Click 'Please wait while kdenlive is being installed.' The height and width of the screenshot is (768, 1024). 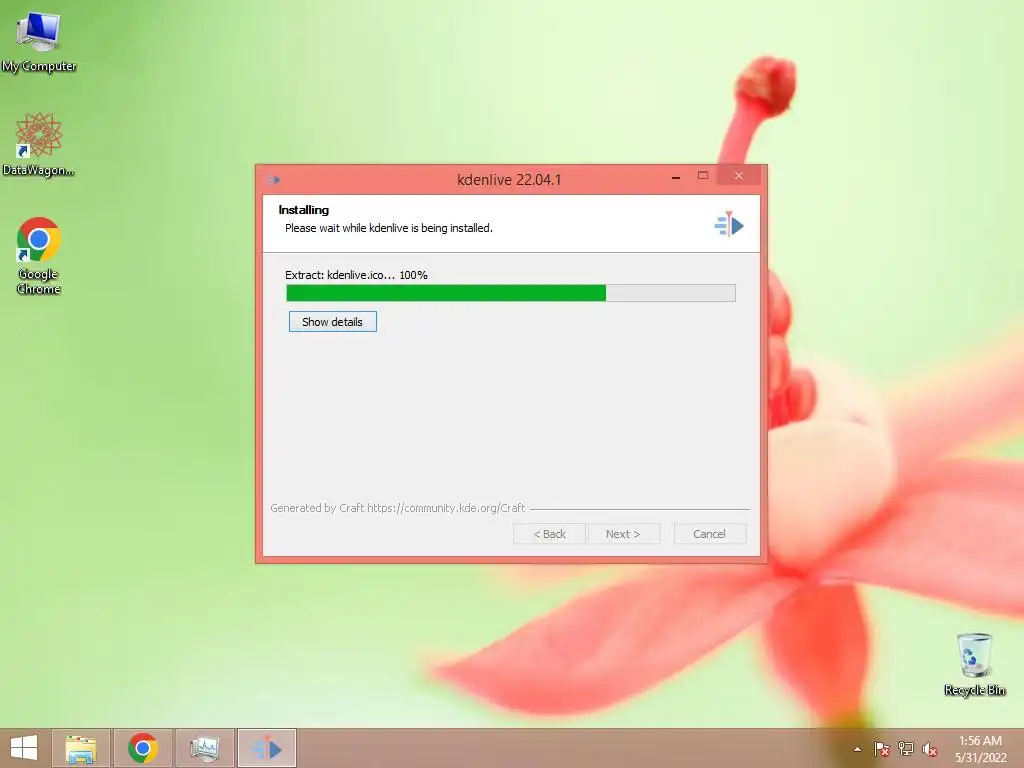coord(389,228)
